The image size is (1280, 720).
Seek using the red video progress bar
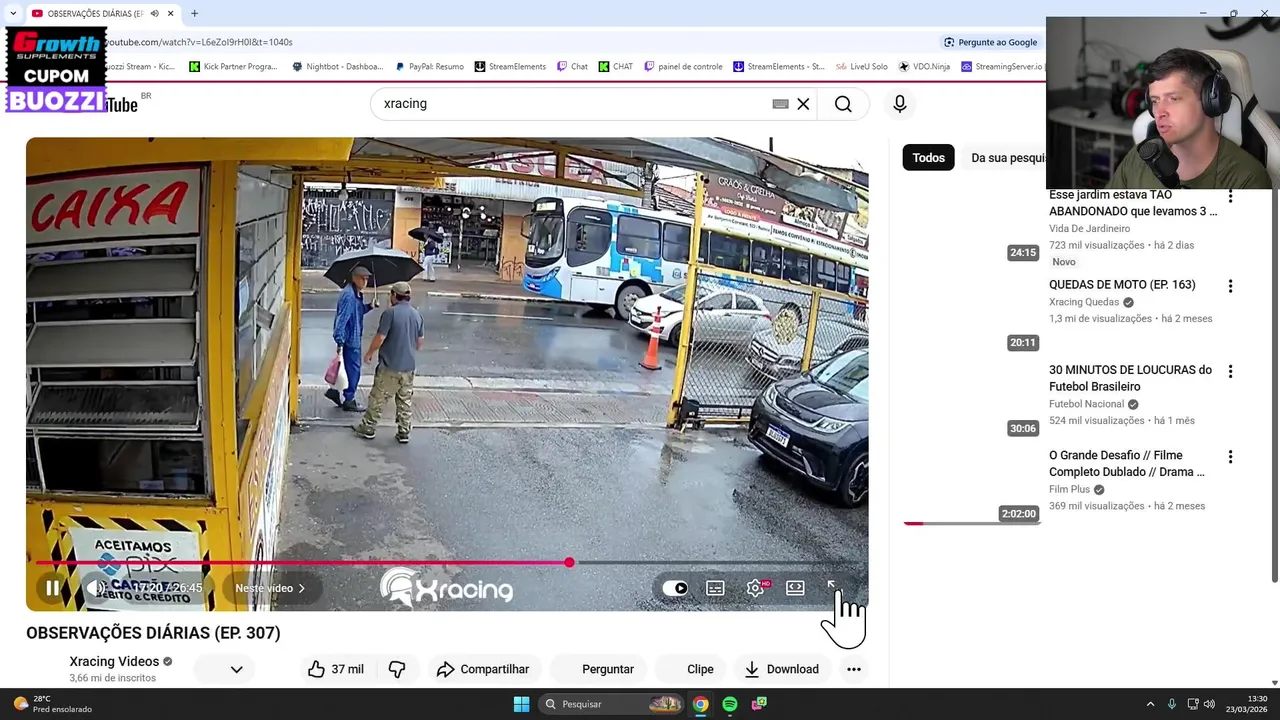(447, 563)
